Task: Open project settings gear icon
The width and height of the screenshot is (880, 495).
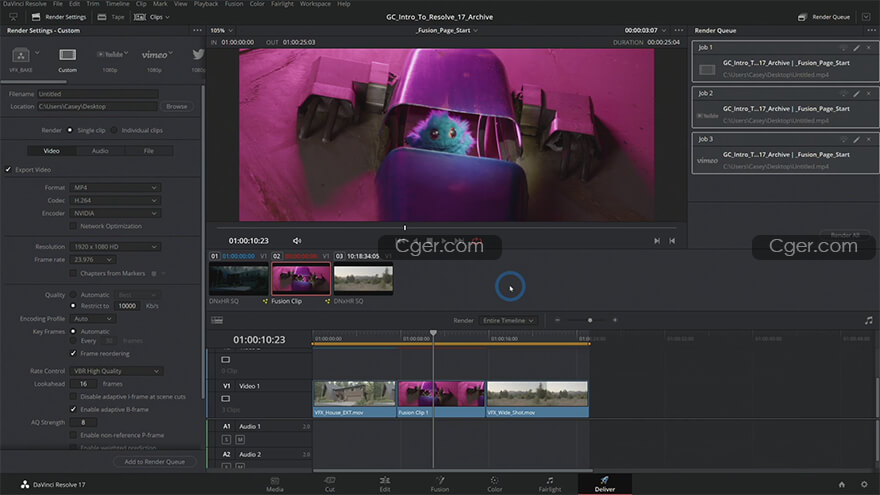Action: [x=864, y=484]
